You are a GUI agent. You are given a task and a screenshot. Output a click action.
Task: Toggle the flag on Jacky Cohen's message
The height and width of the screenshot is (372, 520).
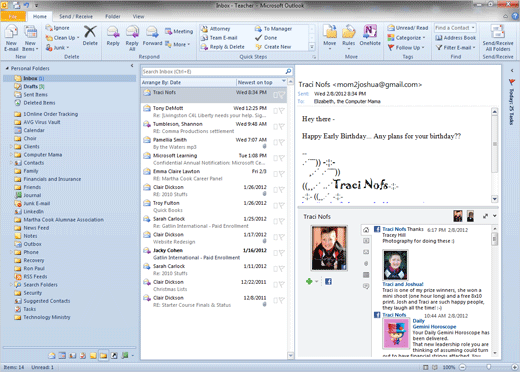point(282,253)
